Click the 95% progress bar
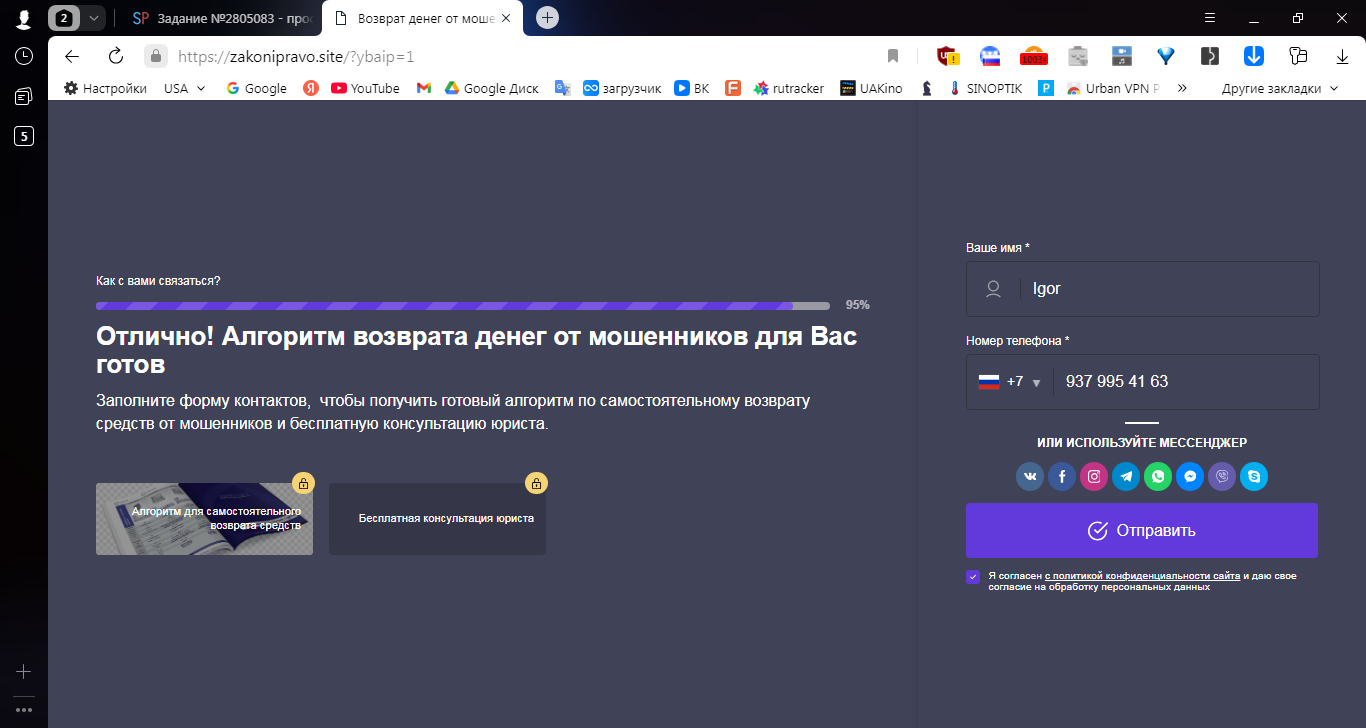The width and height of the screenshot is (1366, 728). tap(462, 305)
